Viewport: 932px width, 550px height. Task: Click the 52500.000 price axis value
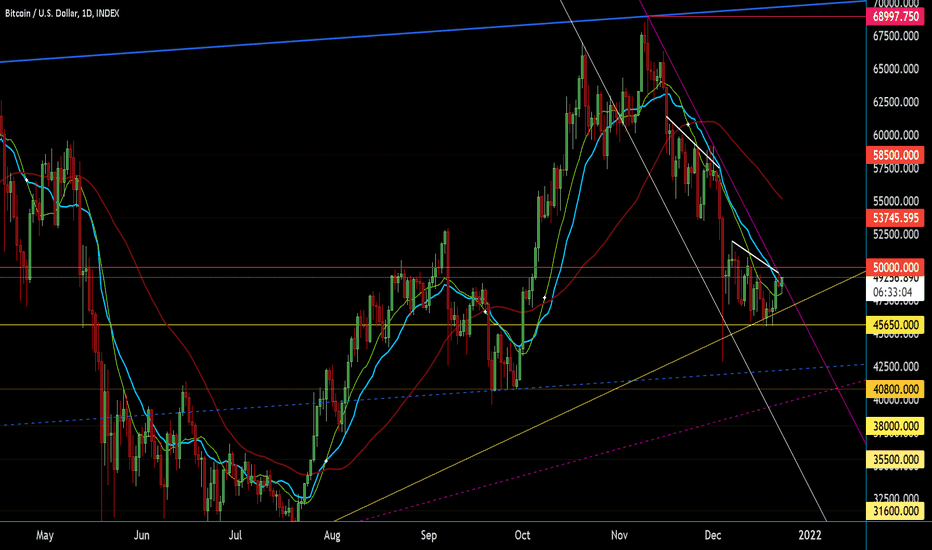pos(896,234)
